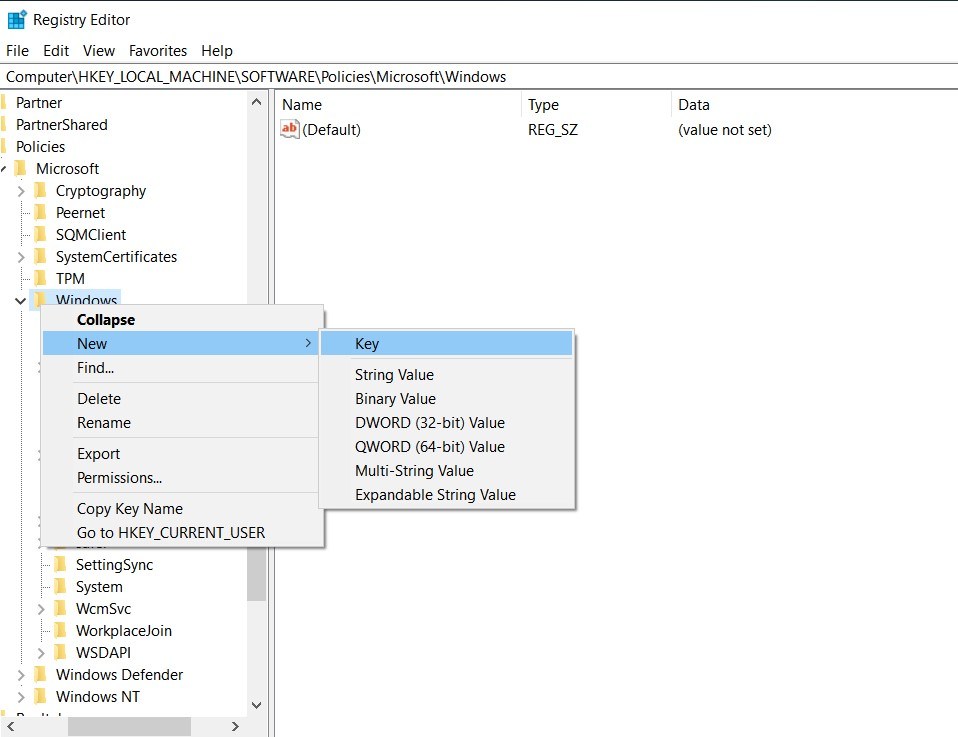Select the TPM folder icon
The image size is (958, 737).
tap(40, 279)
